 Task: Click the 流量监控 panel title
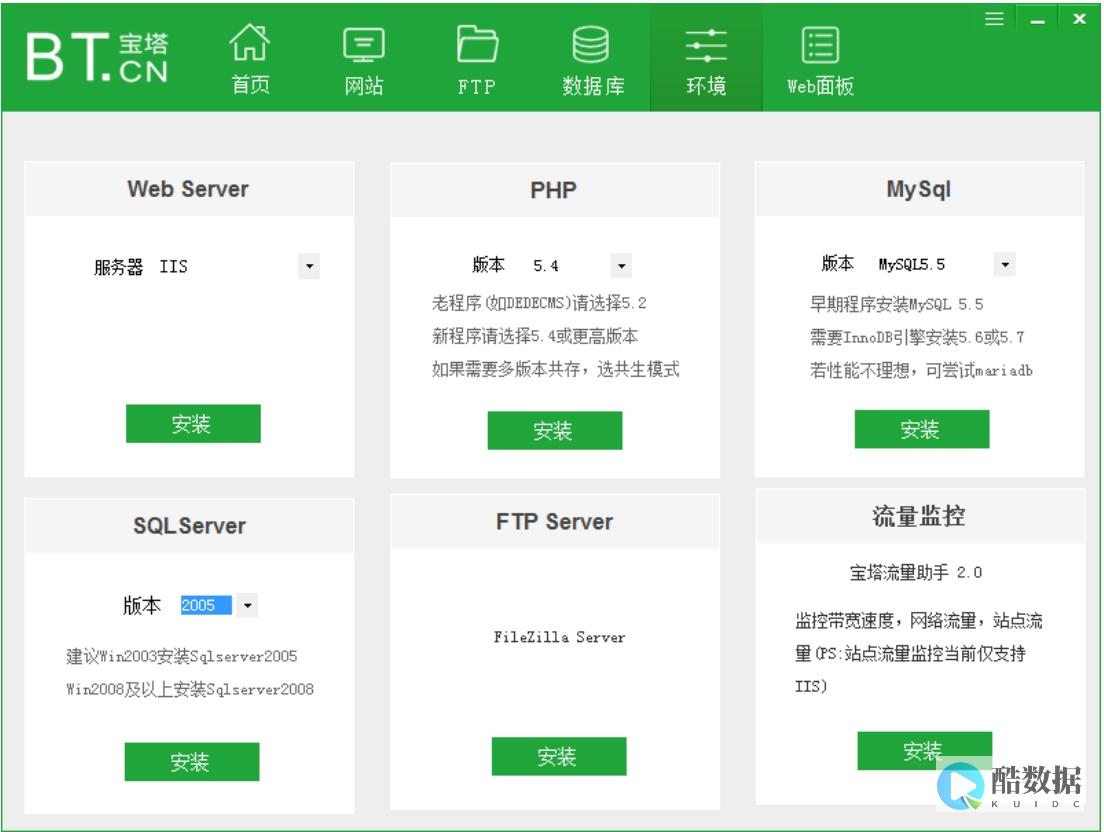click(918, 516)
